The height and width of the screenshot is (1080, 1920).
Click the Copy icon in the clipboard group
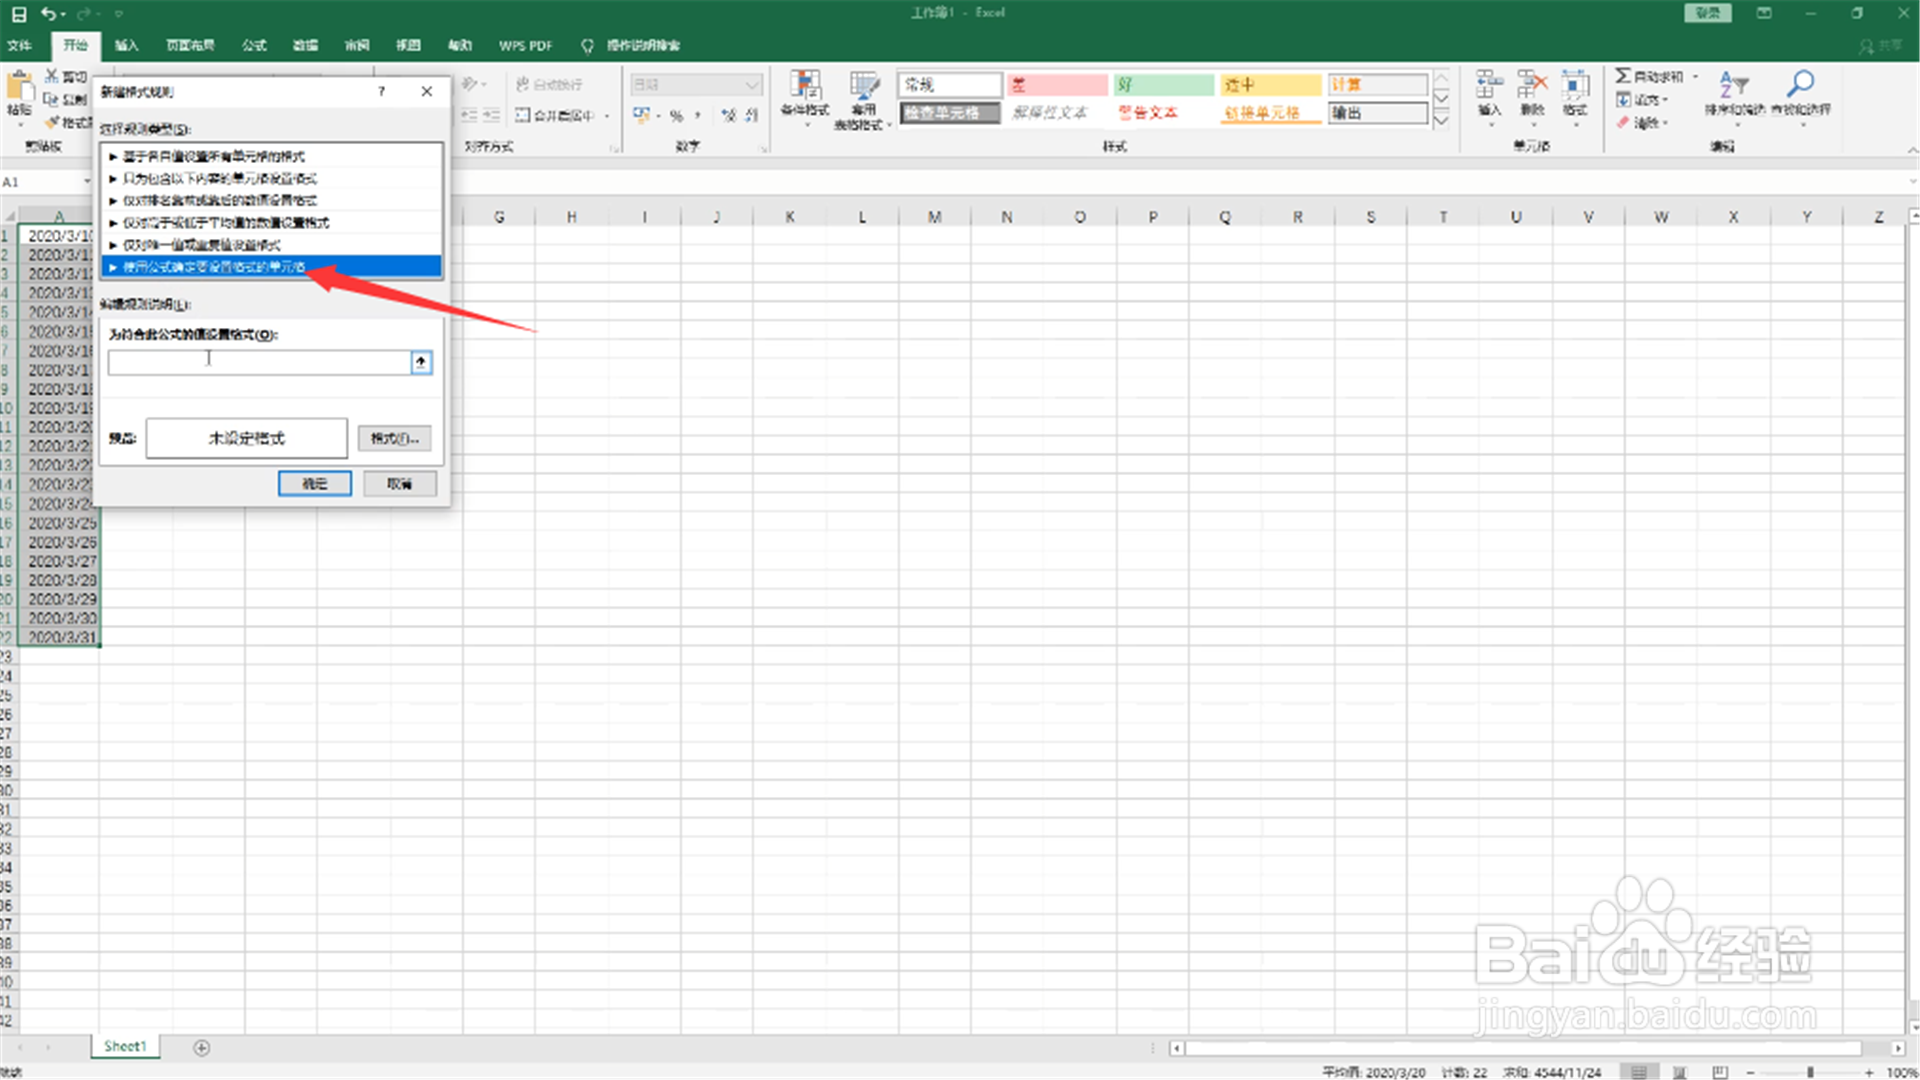click(51, 99)
